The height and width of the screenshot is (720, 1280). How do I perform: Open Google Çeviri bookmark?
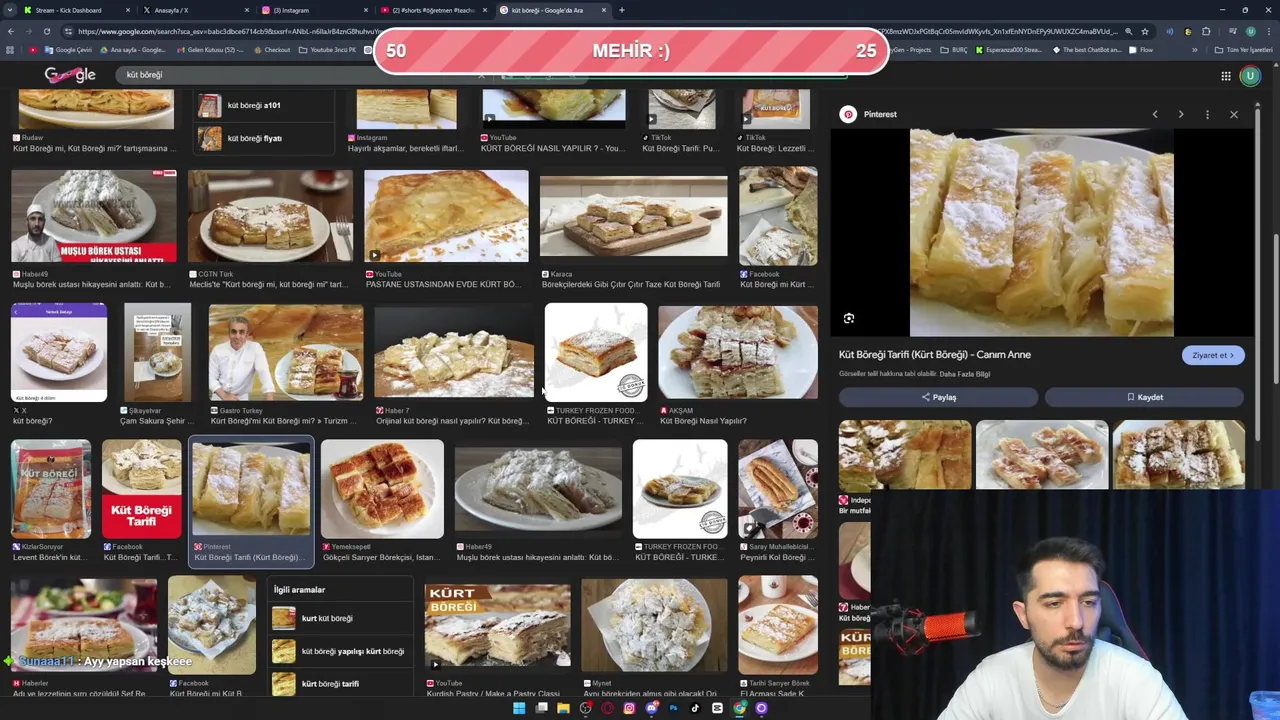tap(68, 50)
